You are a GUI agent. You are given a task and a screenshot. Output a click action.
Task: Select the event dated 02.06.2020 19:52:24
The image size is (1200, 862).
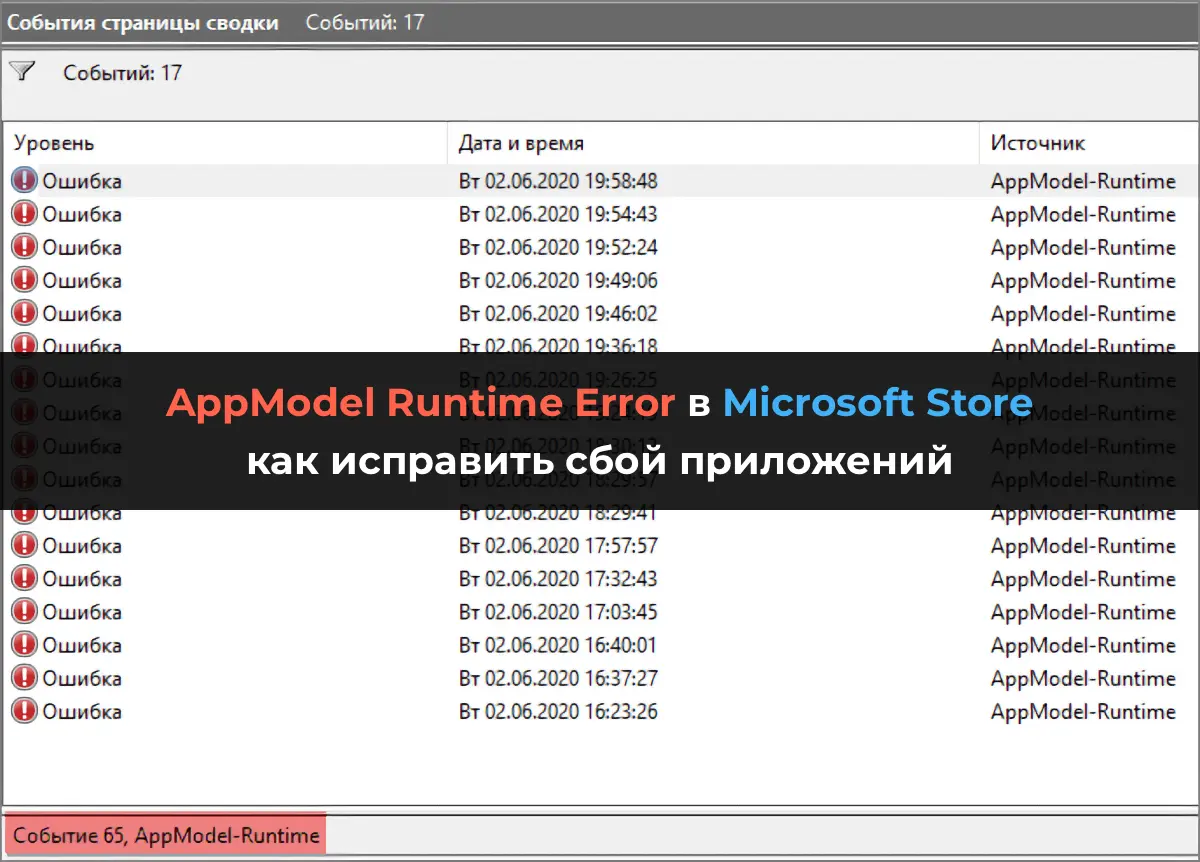(558, 247)
